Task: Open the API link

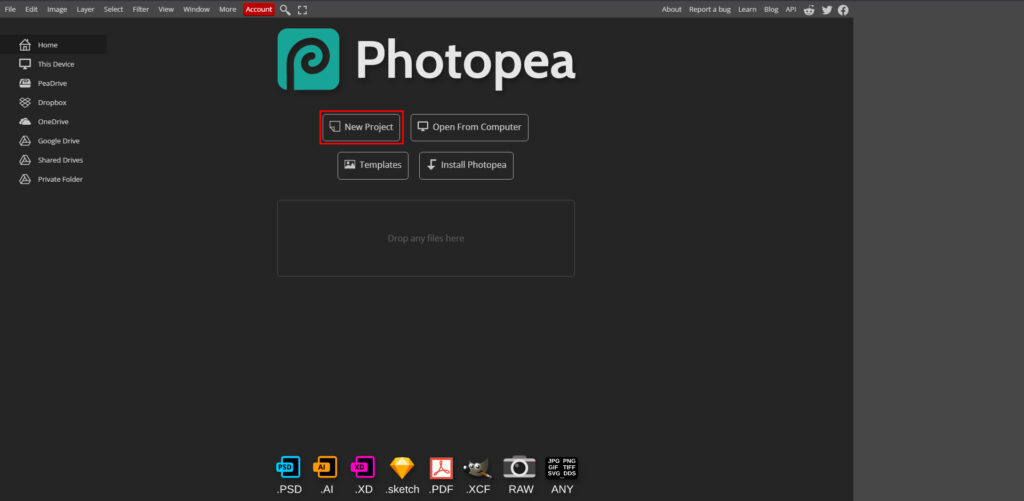Action: [791, 9]
